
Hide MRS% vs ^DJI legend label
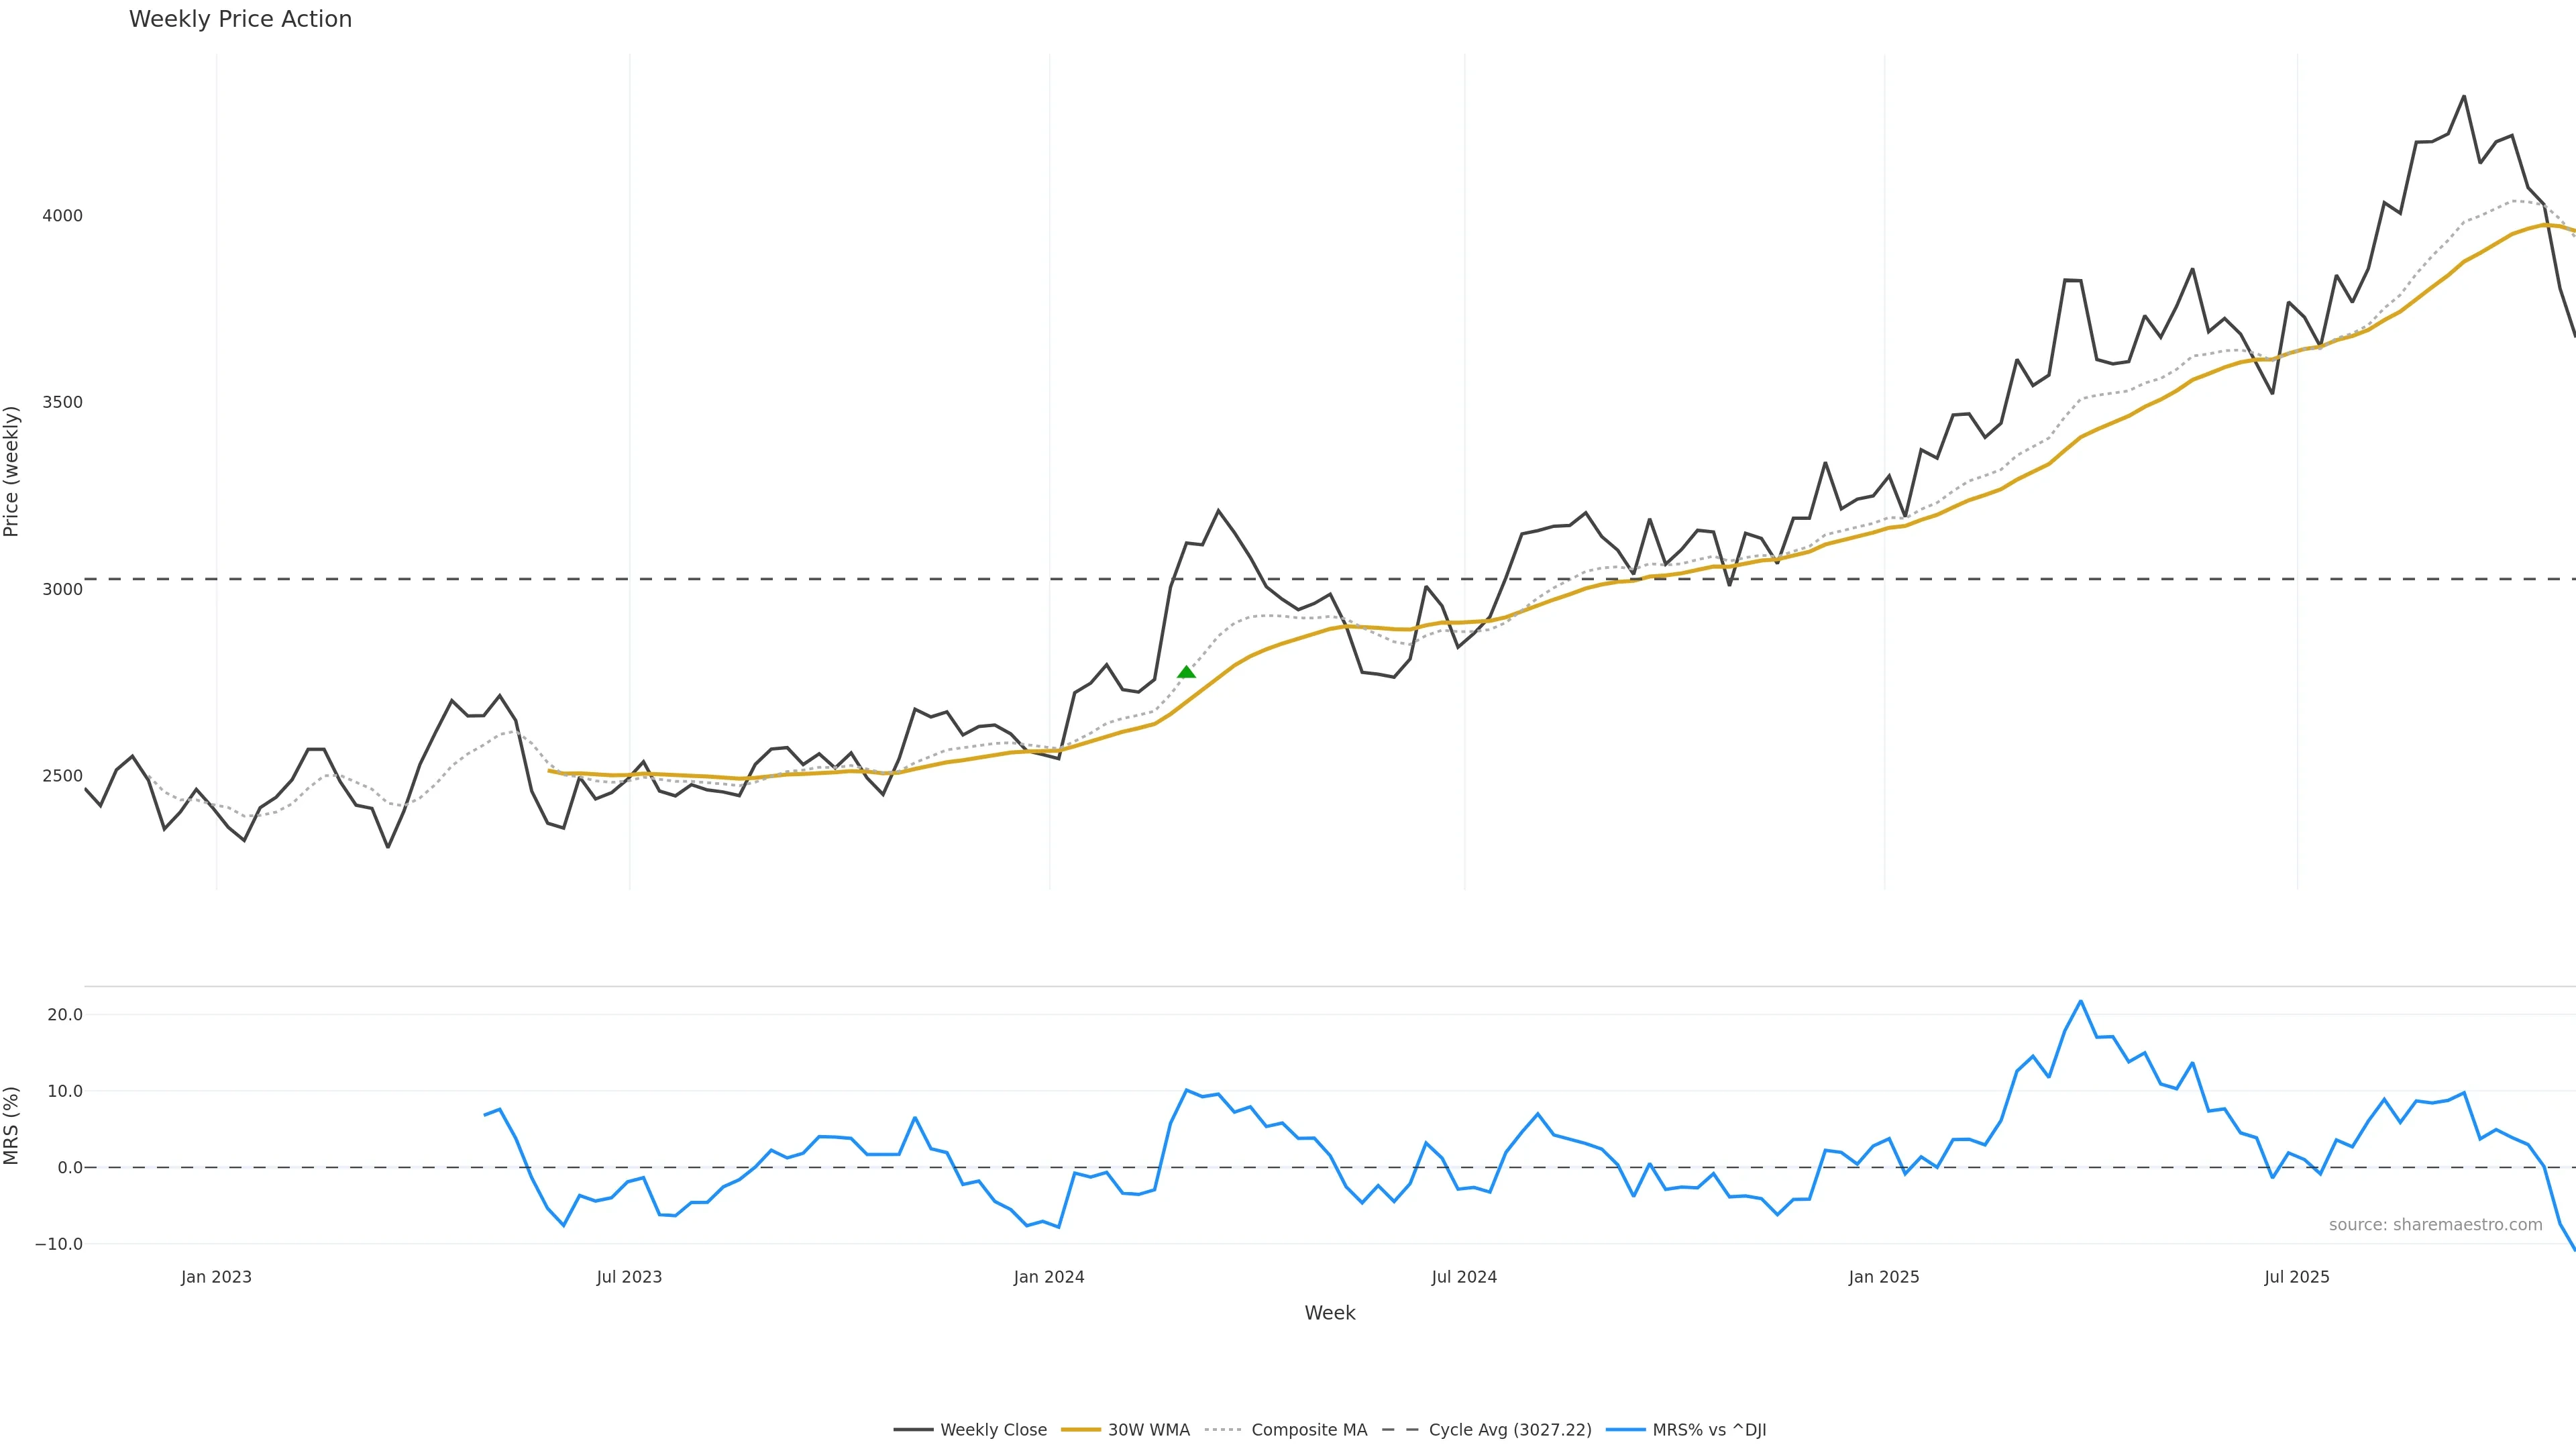(1709, 1430)
